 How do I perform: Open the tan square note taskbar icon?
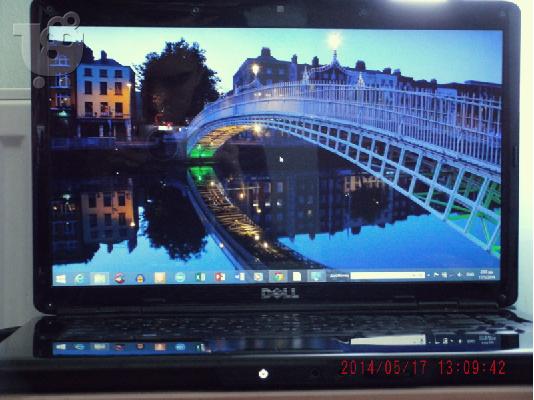coord(160,278)
